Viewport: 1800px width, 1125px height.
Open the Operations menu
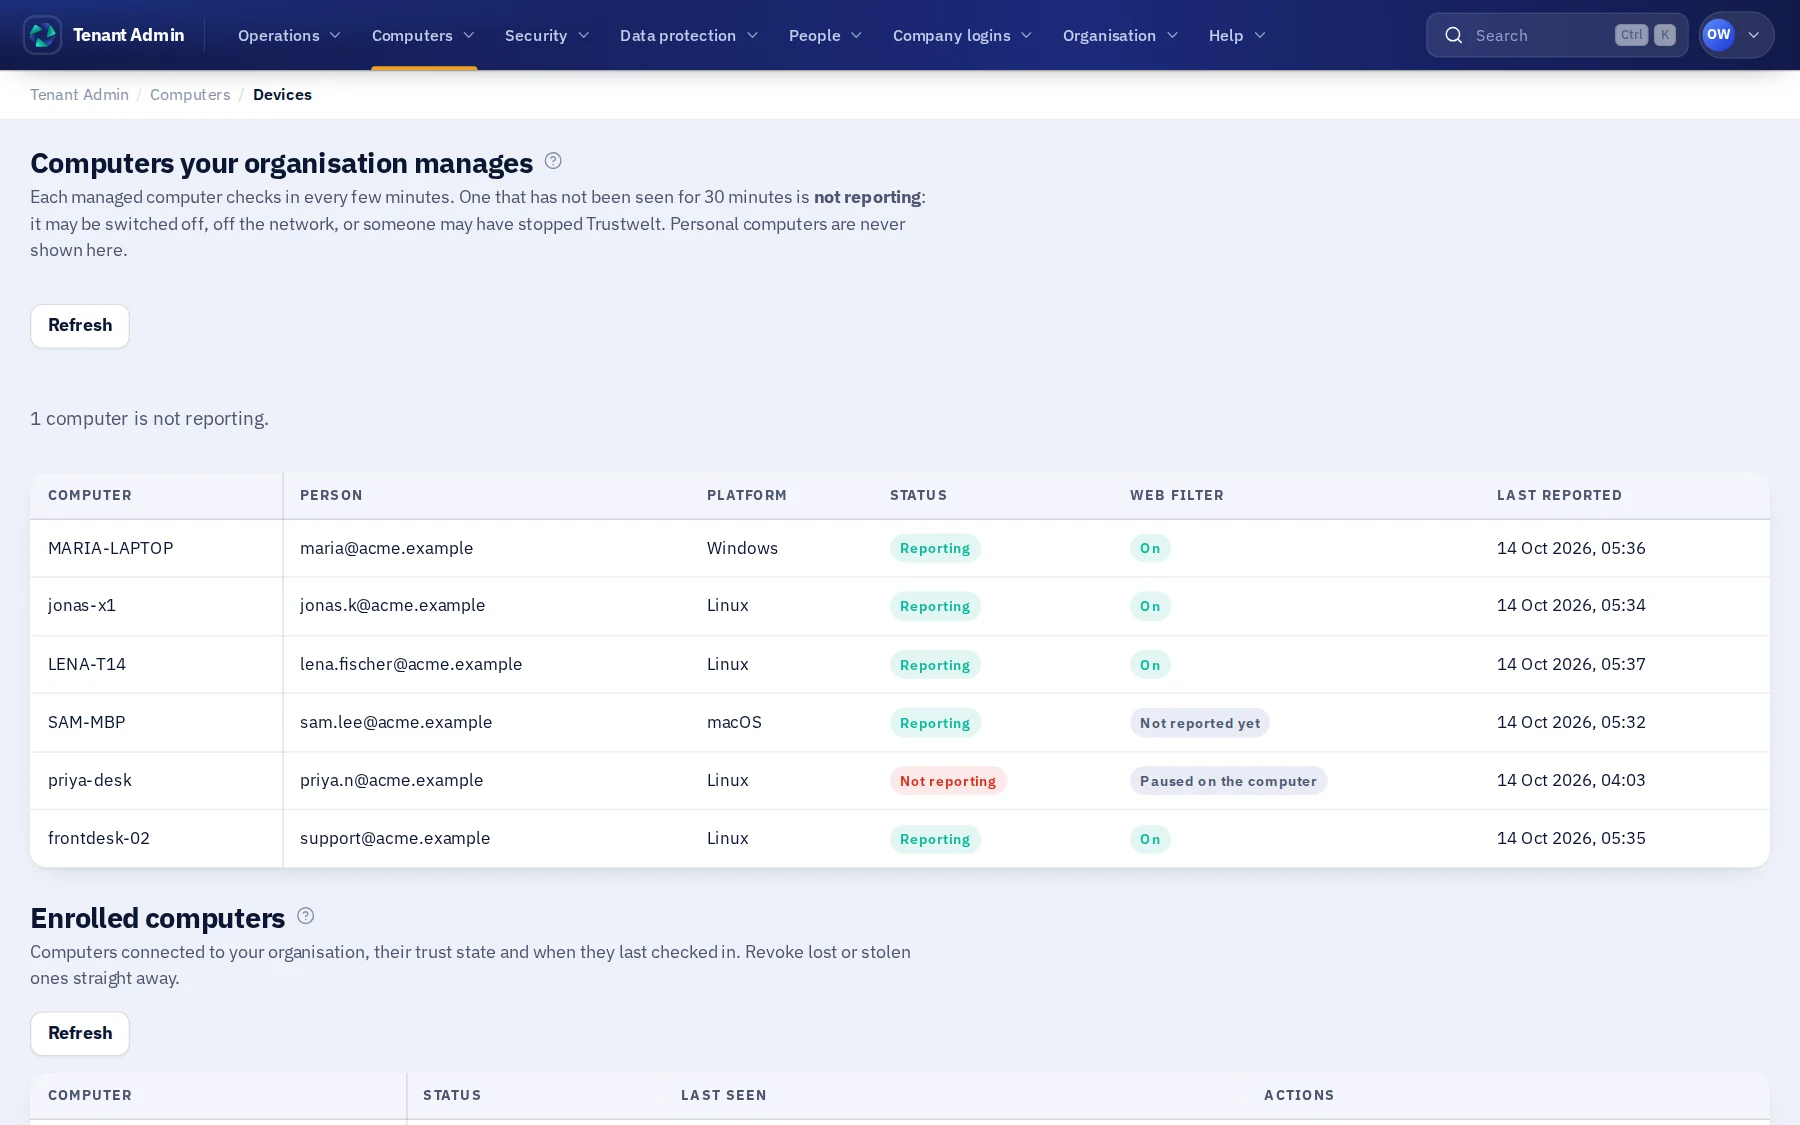(289, 35)
